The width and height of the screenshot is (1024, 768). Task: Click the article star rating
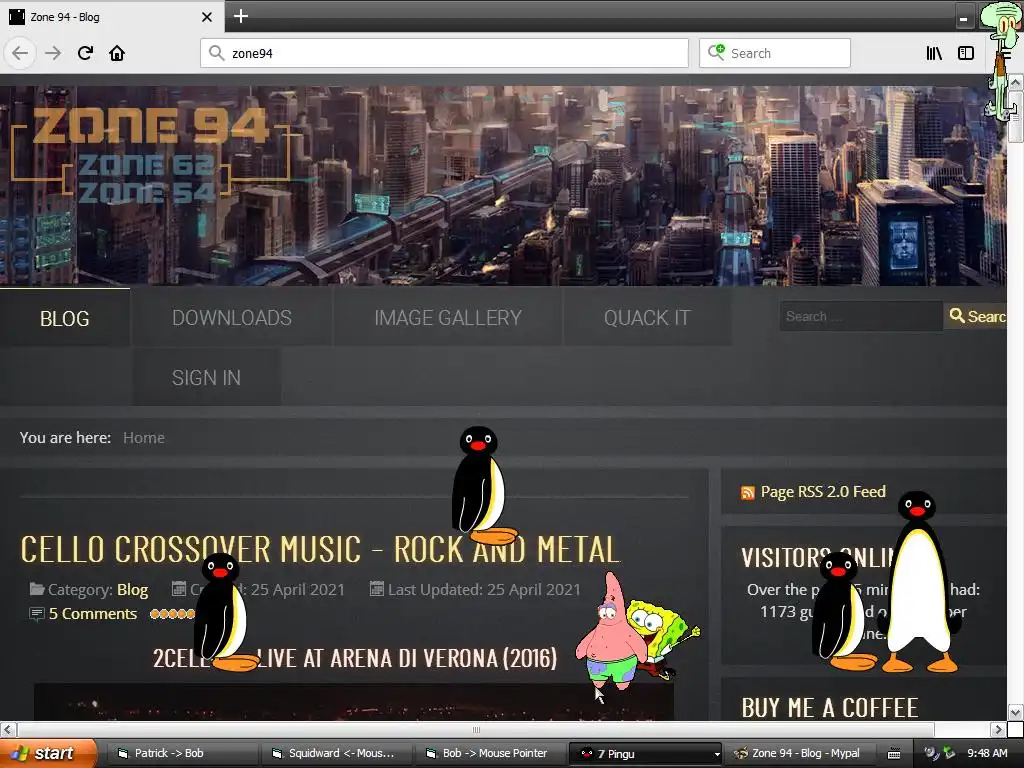172,614
